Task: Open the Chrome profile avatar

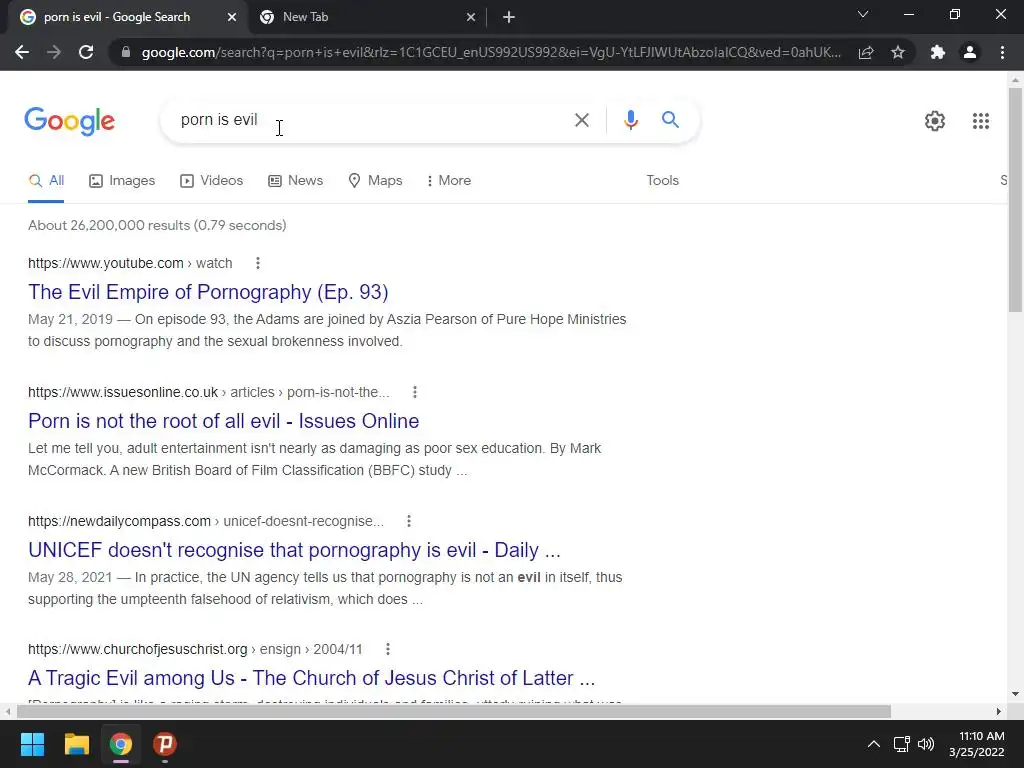Action: pos(970,52)
